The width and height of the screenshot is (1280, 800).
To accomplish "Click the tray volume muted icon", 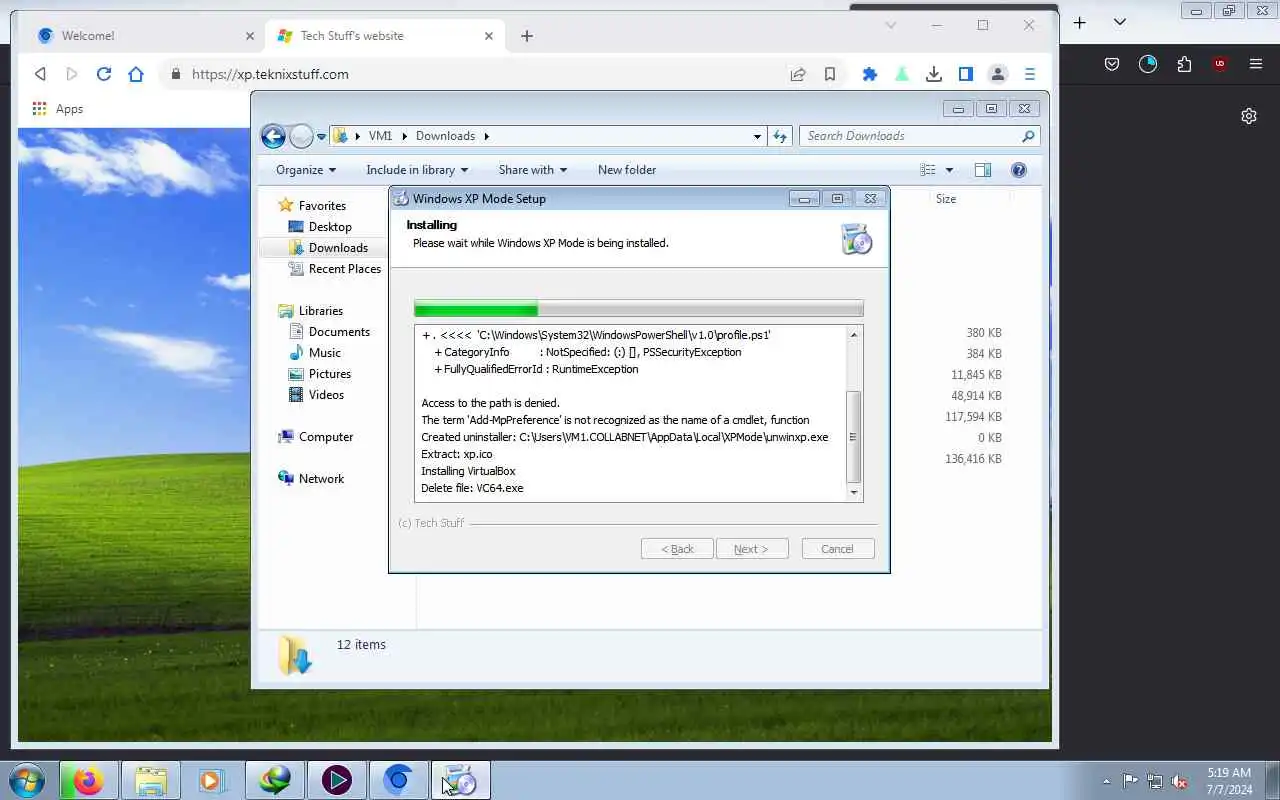I will pos(1180,781).
